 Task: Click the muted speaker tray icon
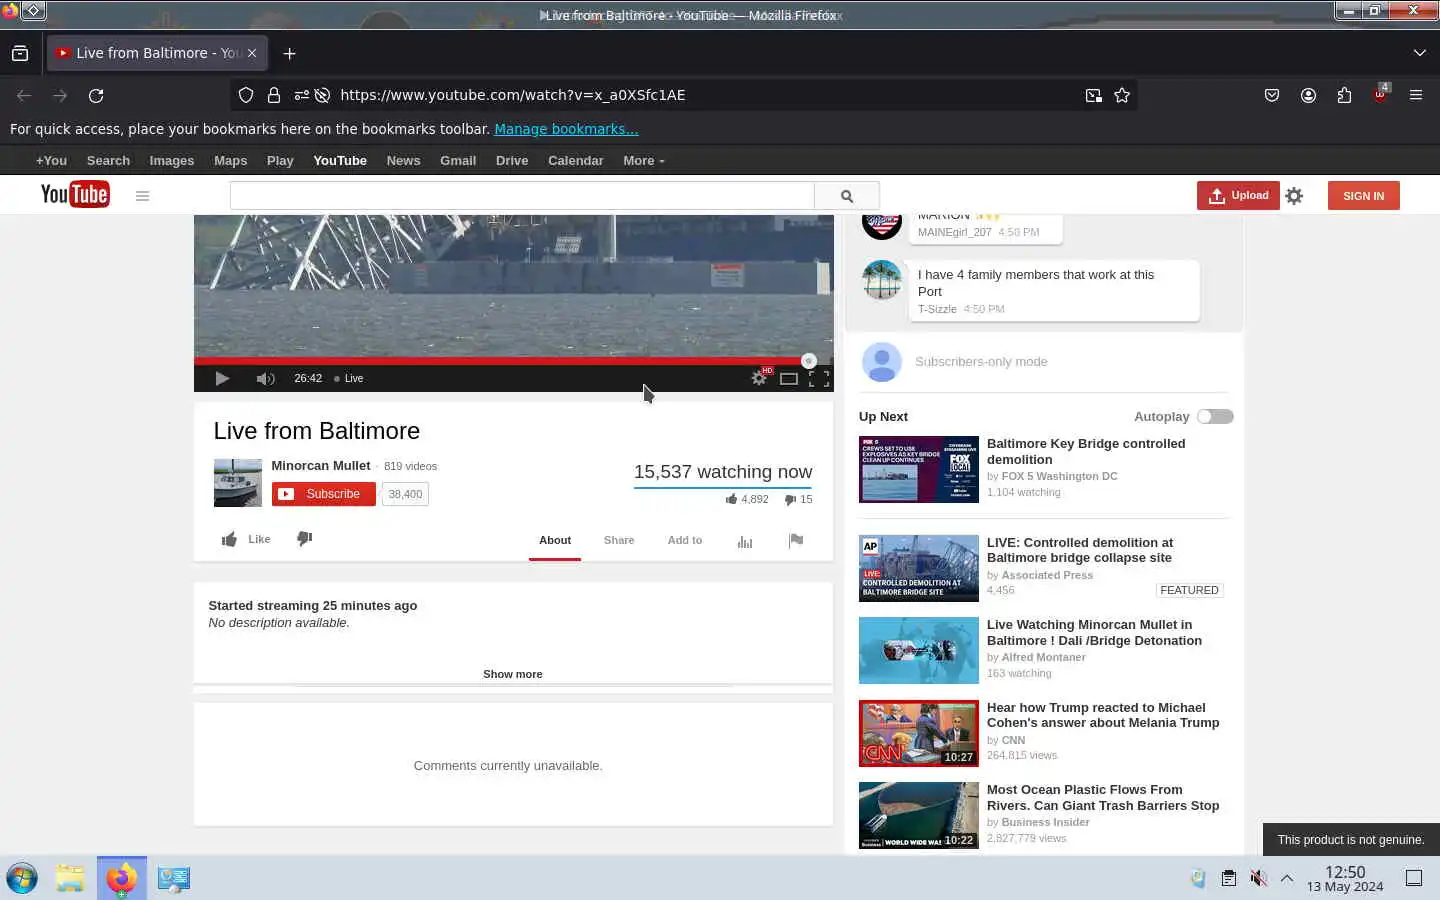tap(1258, 878)
